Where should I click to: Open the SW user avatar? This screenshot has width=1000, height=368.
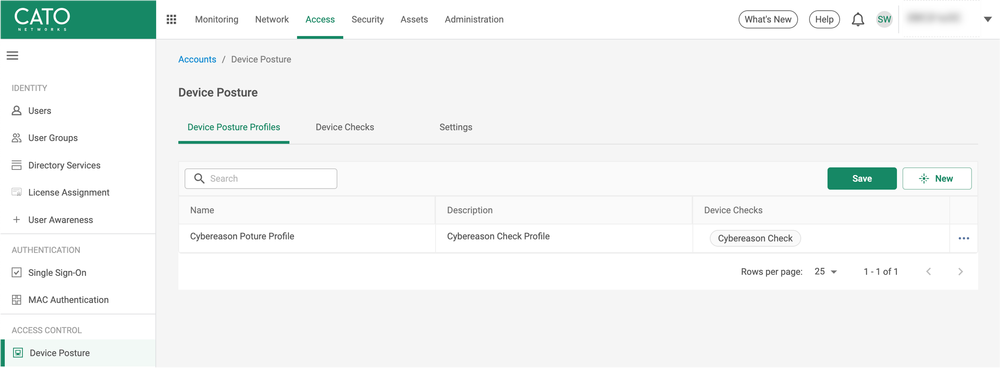(x=884, y=20)
